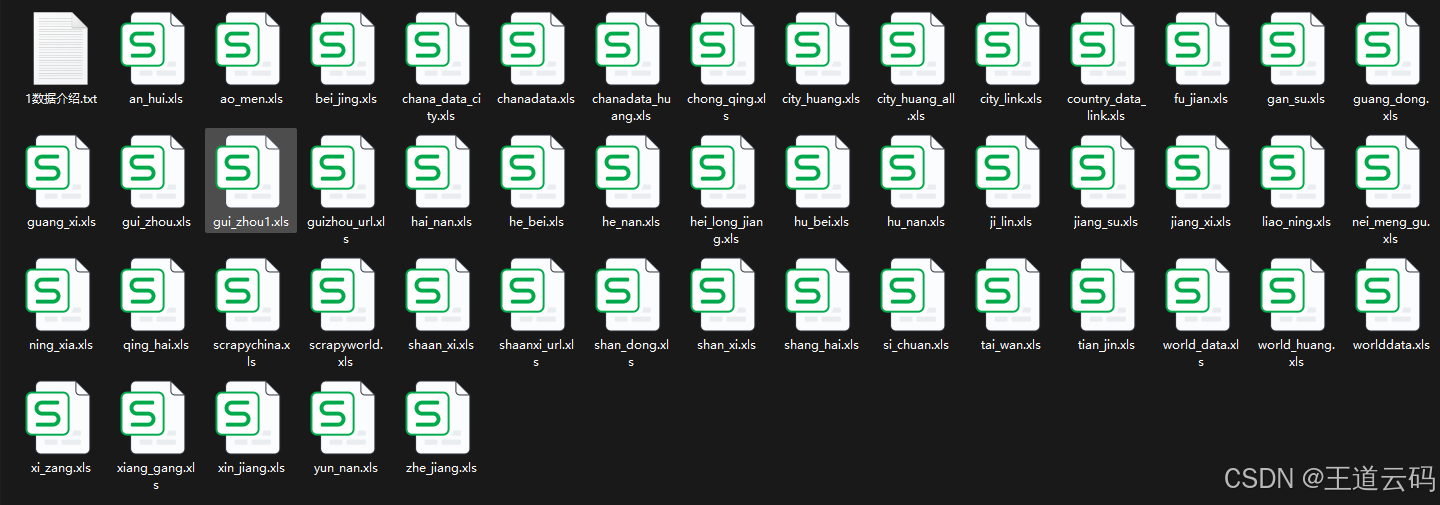Select the world_huang.xls file icon
This screenshot has width=1440, height=505.
(1294, 295)
